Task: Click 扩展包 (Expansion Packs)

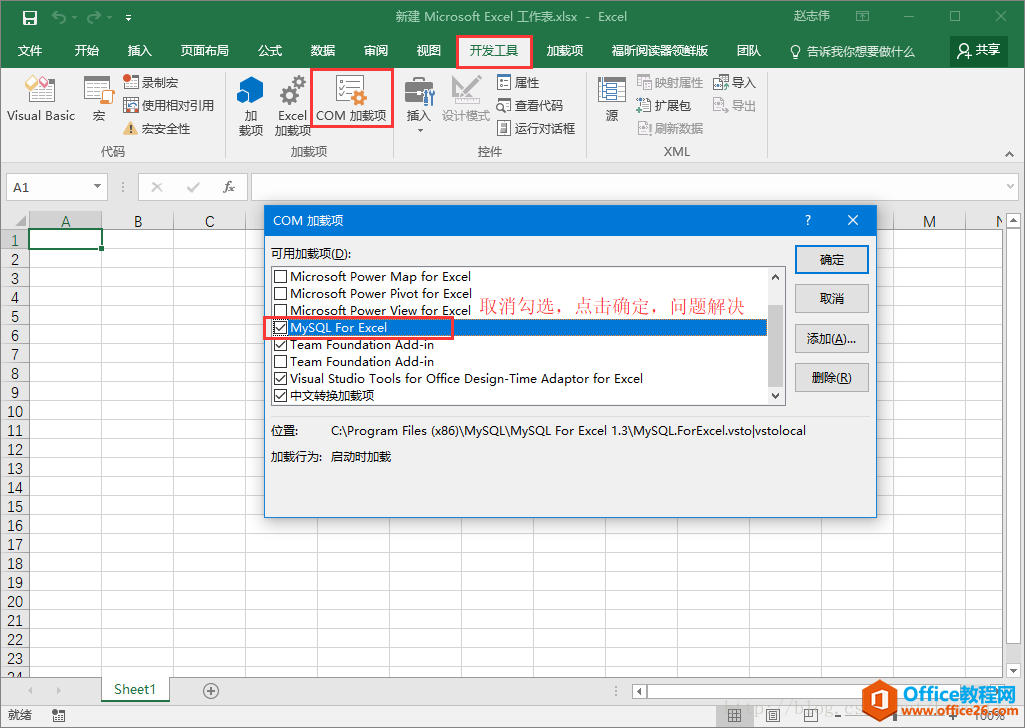Action: [664, 105]
